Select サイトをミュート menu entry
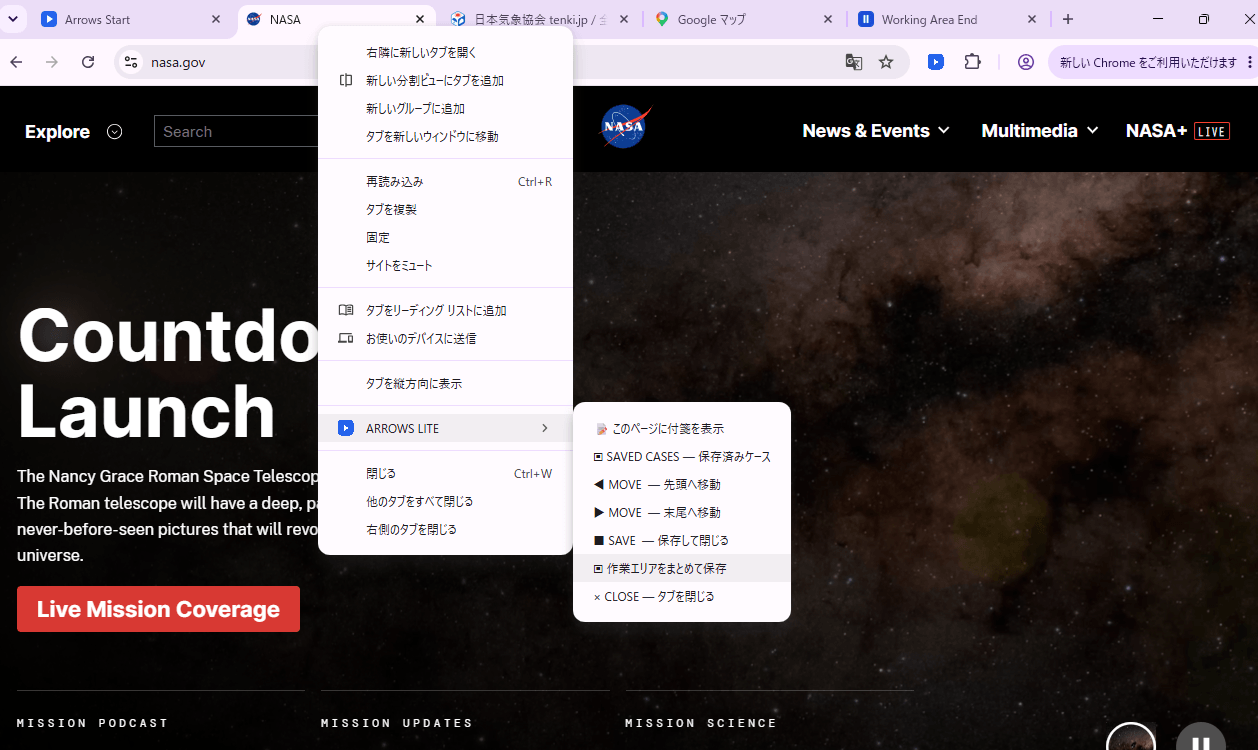This screenshot has height=750, width=1258. tap(445, 265)
